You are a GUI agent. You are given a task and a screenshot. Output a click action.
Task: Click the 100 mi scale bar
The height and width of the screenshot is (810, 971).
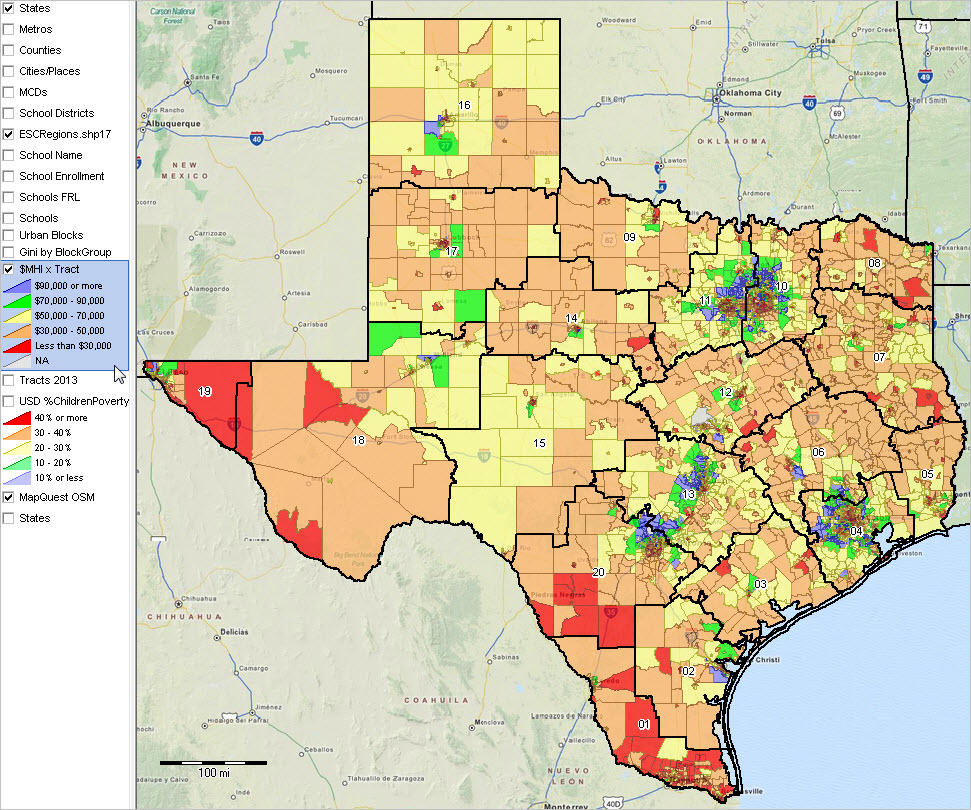point(213,765)
